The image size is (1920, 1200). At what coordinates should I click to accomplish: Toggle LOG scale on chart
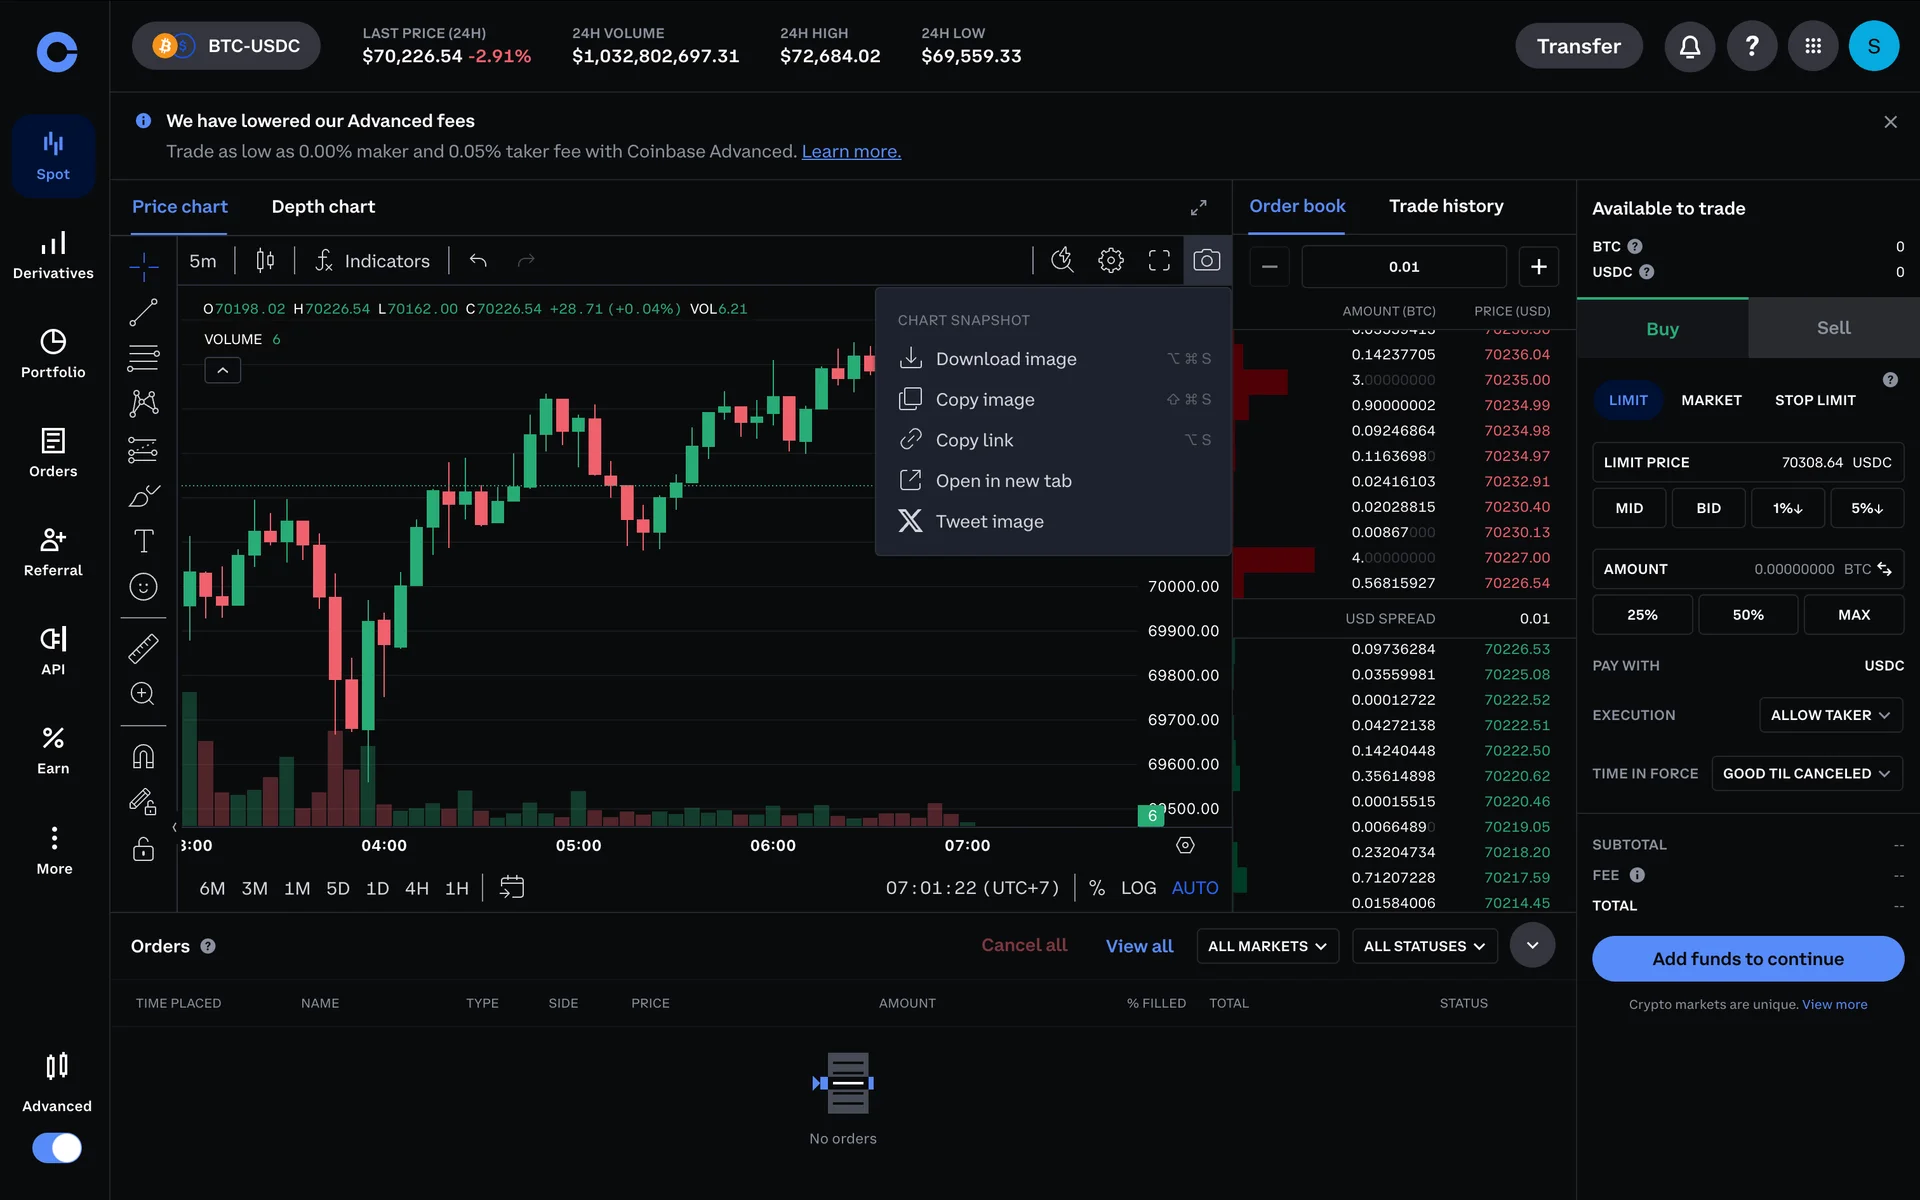coord(1138,888)
